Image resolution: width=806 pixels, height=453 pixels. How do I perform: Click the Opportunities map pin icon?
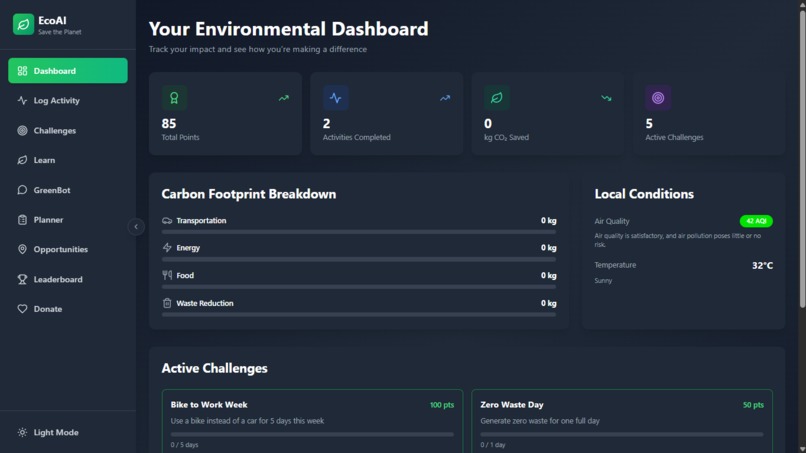pos(22,249)
